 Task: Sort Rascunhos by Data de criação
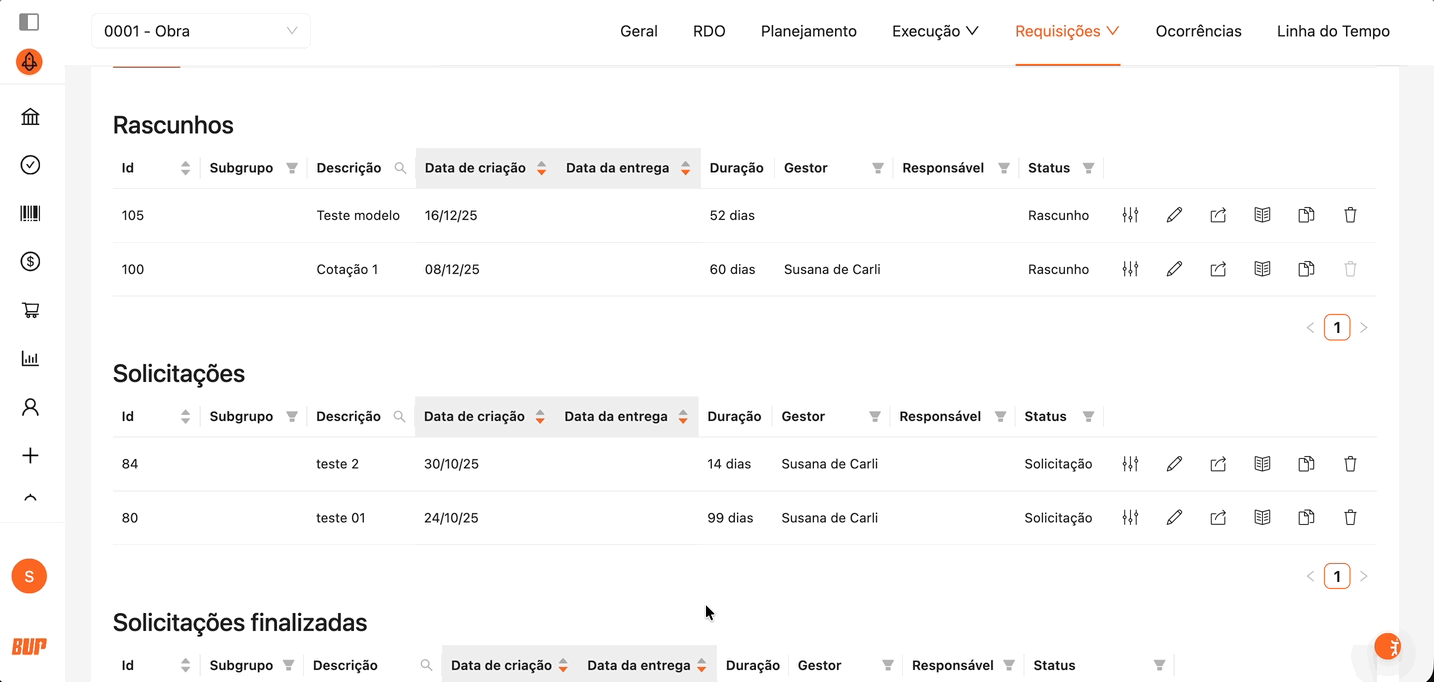(x=541, y=168)
